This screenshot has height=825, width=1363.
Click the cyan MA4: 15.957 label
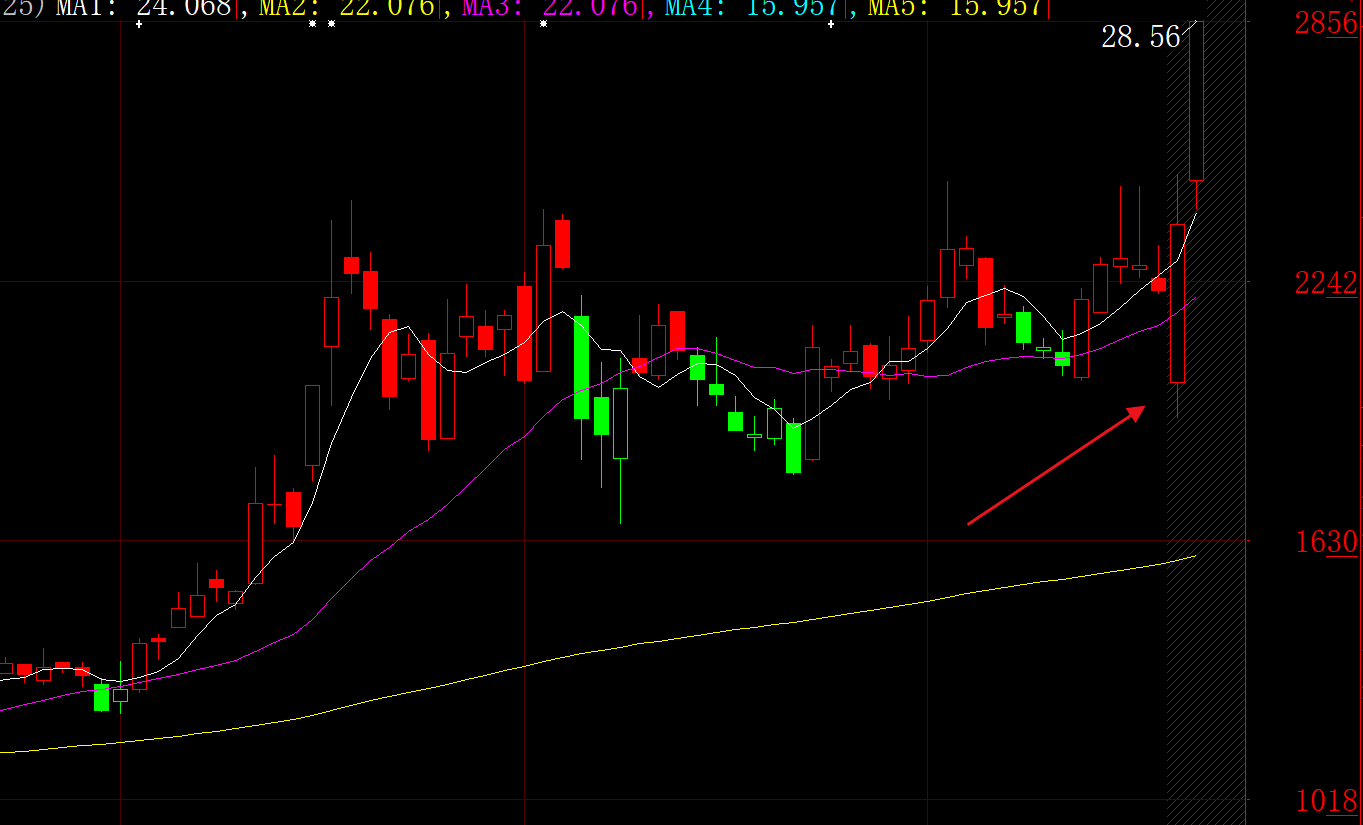coord(753,8)
